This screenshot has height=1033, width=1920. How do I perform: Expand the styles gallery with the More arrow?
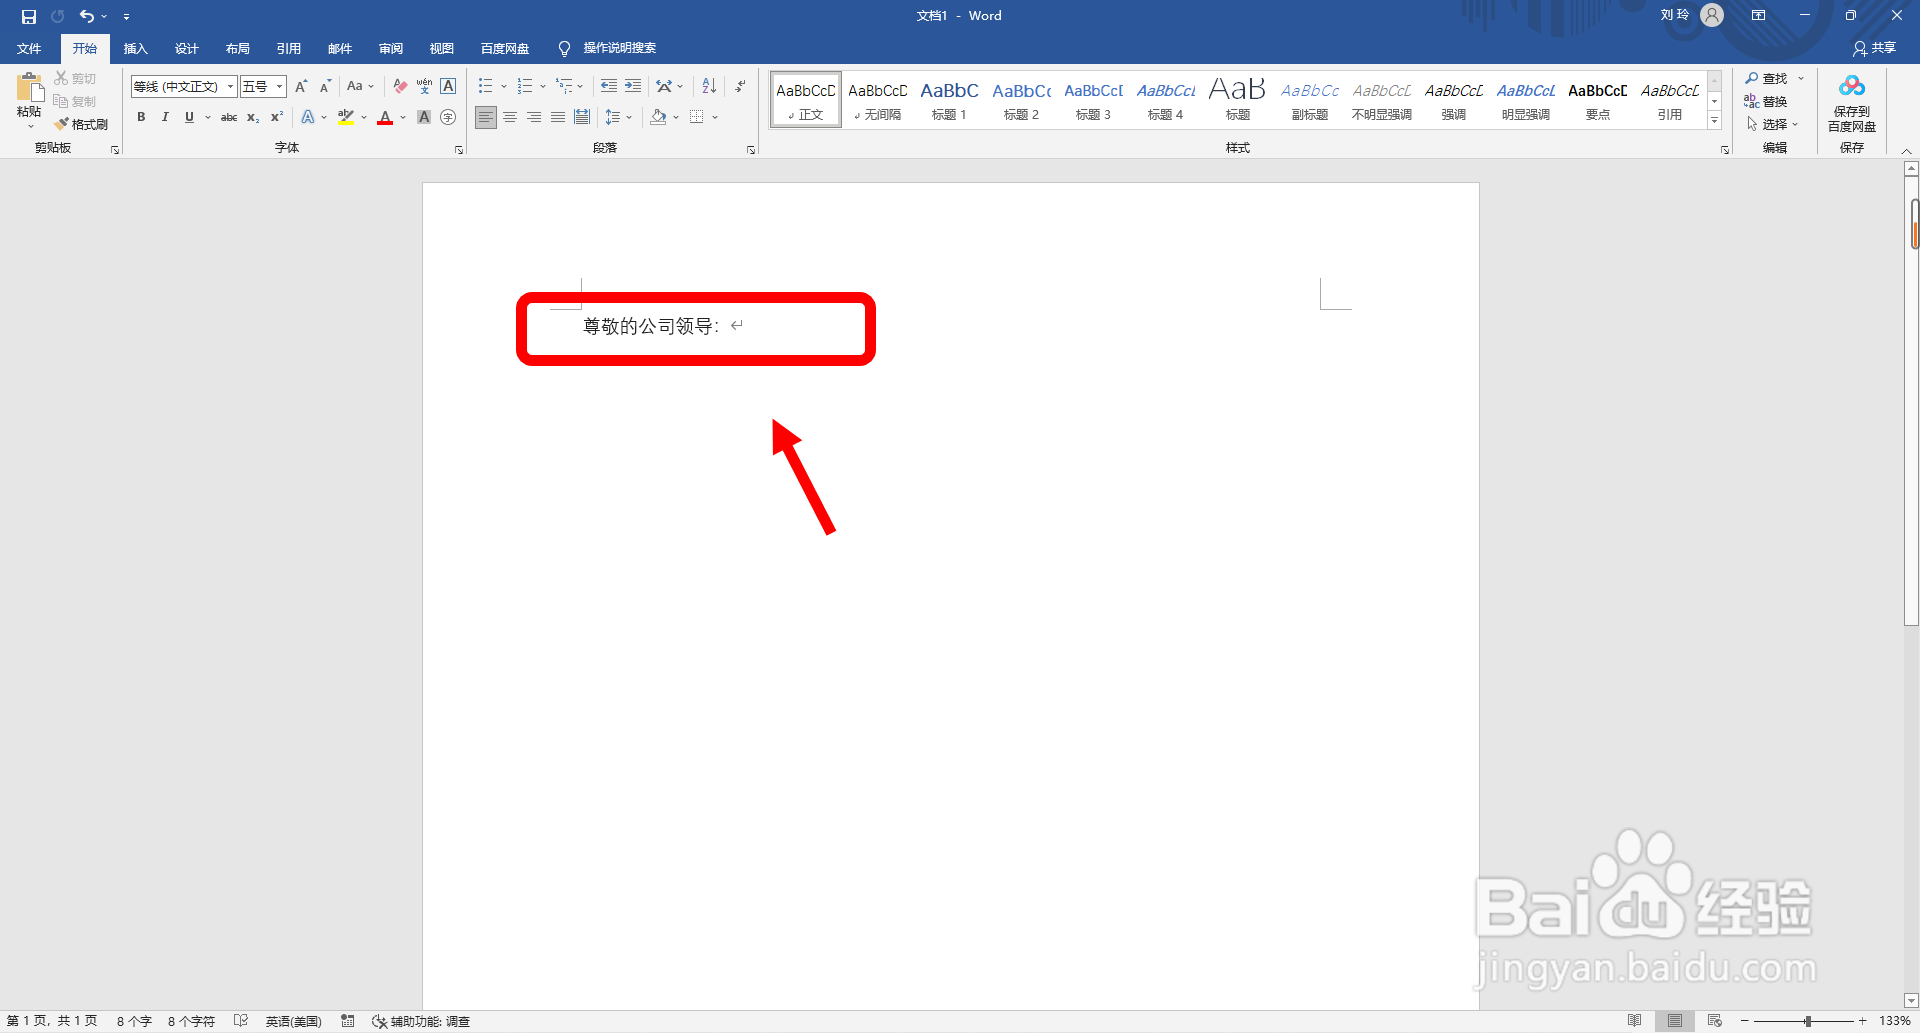tap(1714, 120)
